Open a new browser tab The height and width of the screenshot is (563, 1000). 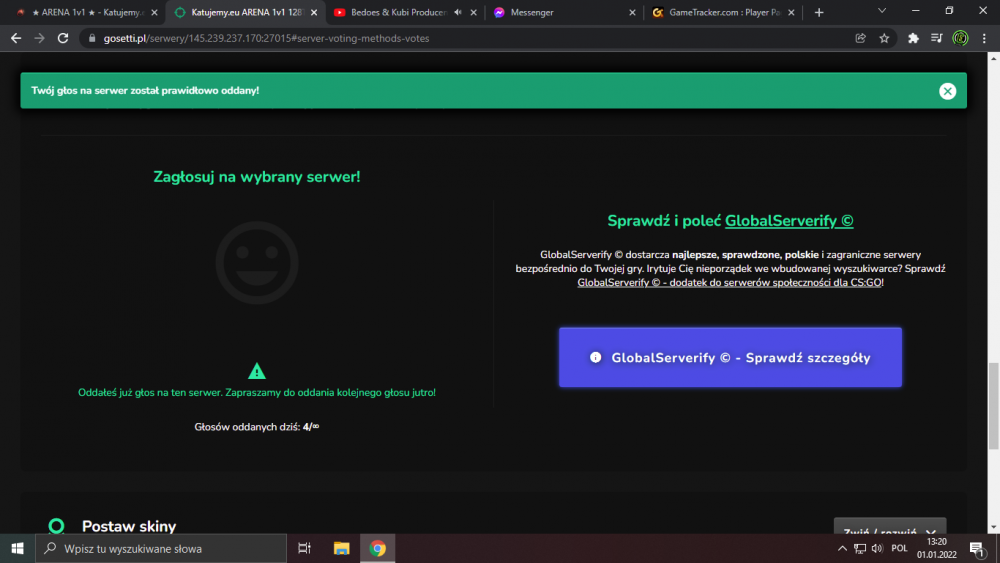coord(819,12)
